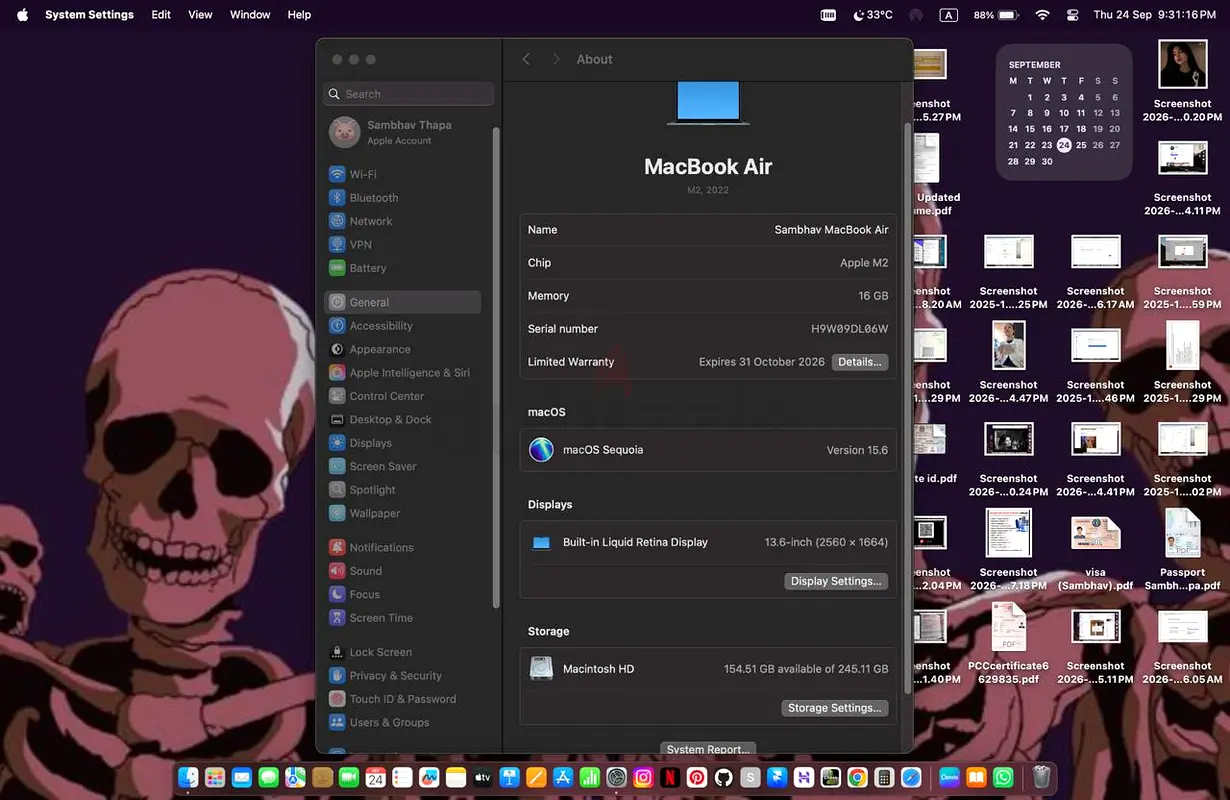Open Accessibility settings
1230x800 pixels.
pyautogui.click(x=402, y=326)
